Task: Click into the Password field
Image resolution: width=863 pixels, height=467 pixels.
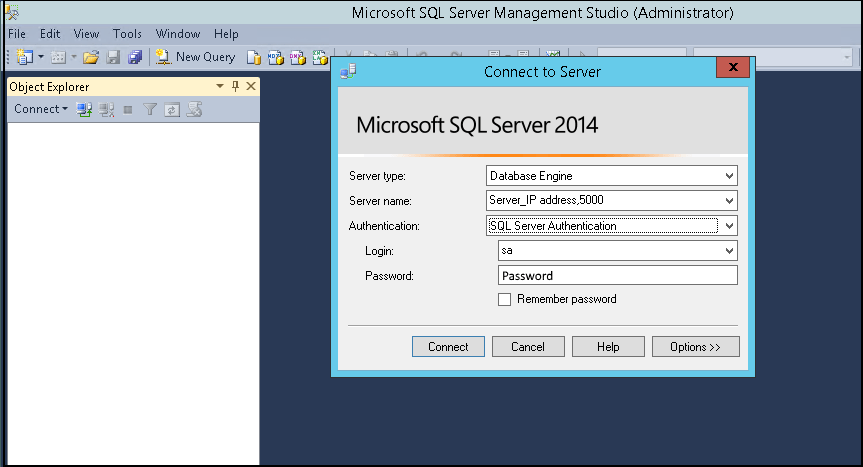Action: (618, 276)
